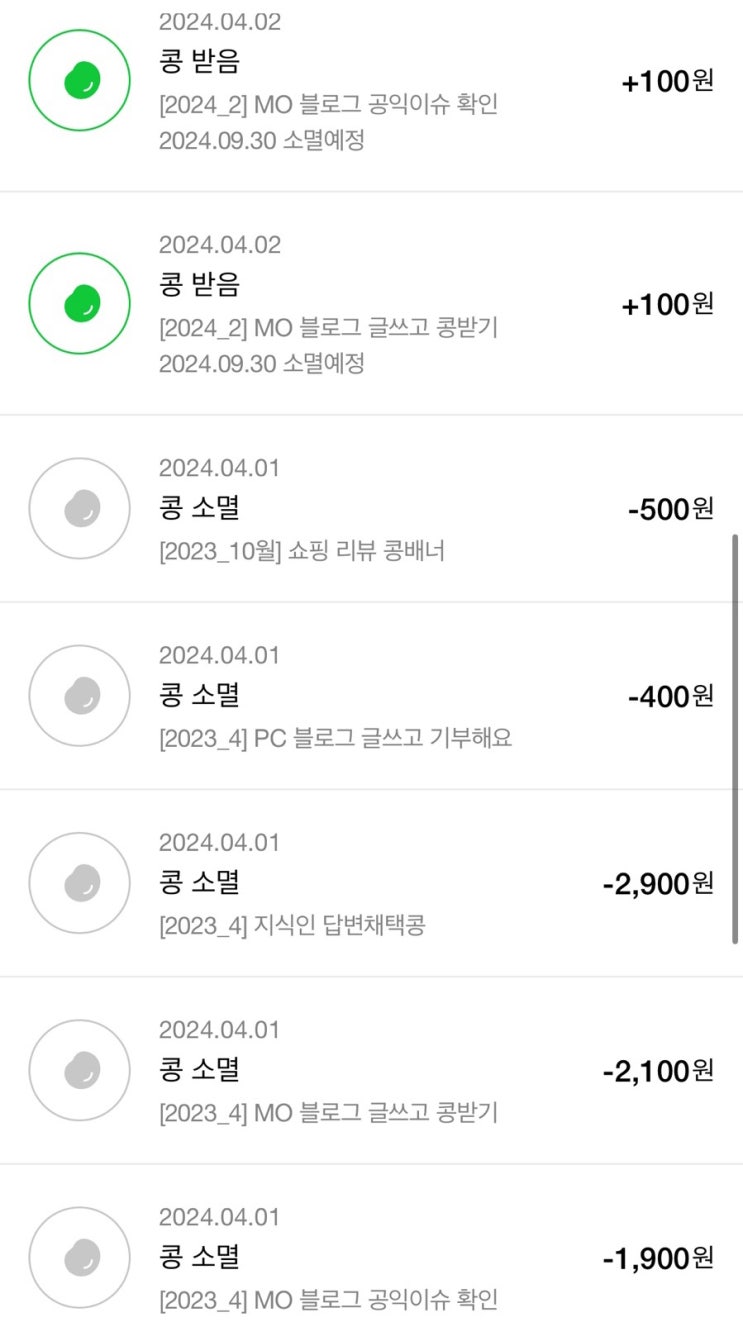
Task: Click gray bean icon beside -1,900원 entry
Action: tap(79, 1257)
